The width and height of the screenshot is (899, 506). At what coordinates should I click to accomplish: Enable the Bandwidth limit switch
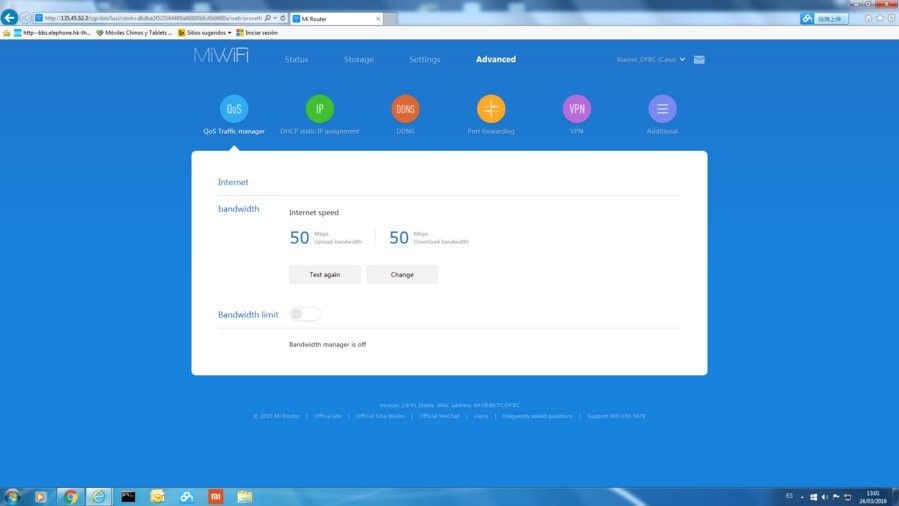tap(304, 314)
